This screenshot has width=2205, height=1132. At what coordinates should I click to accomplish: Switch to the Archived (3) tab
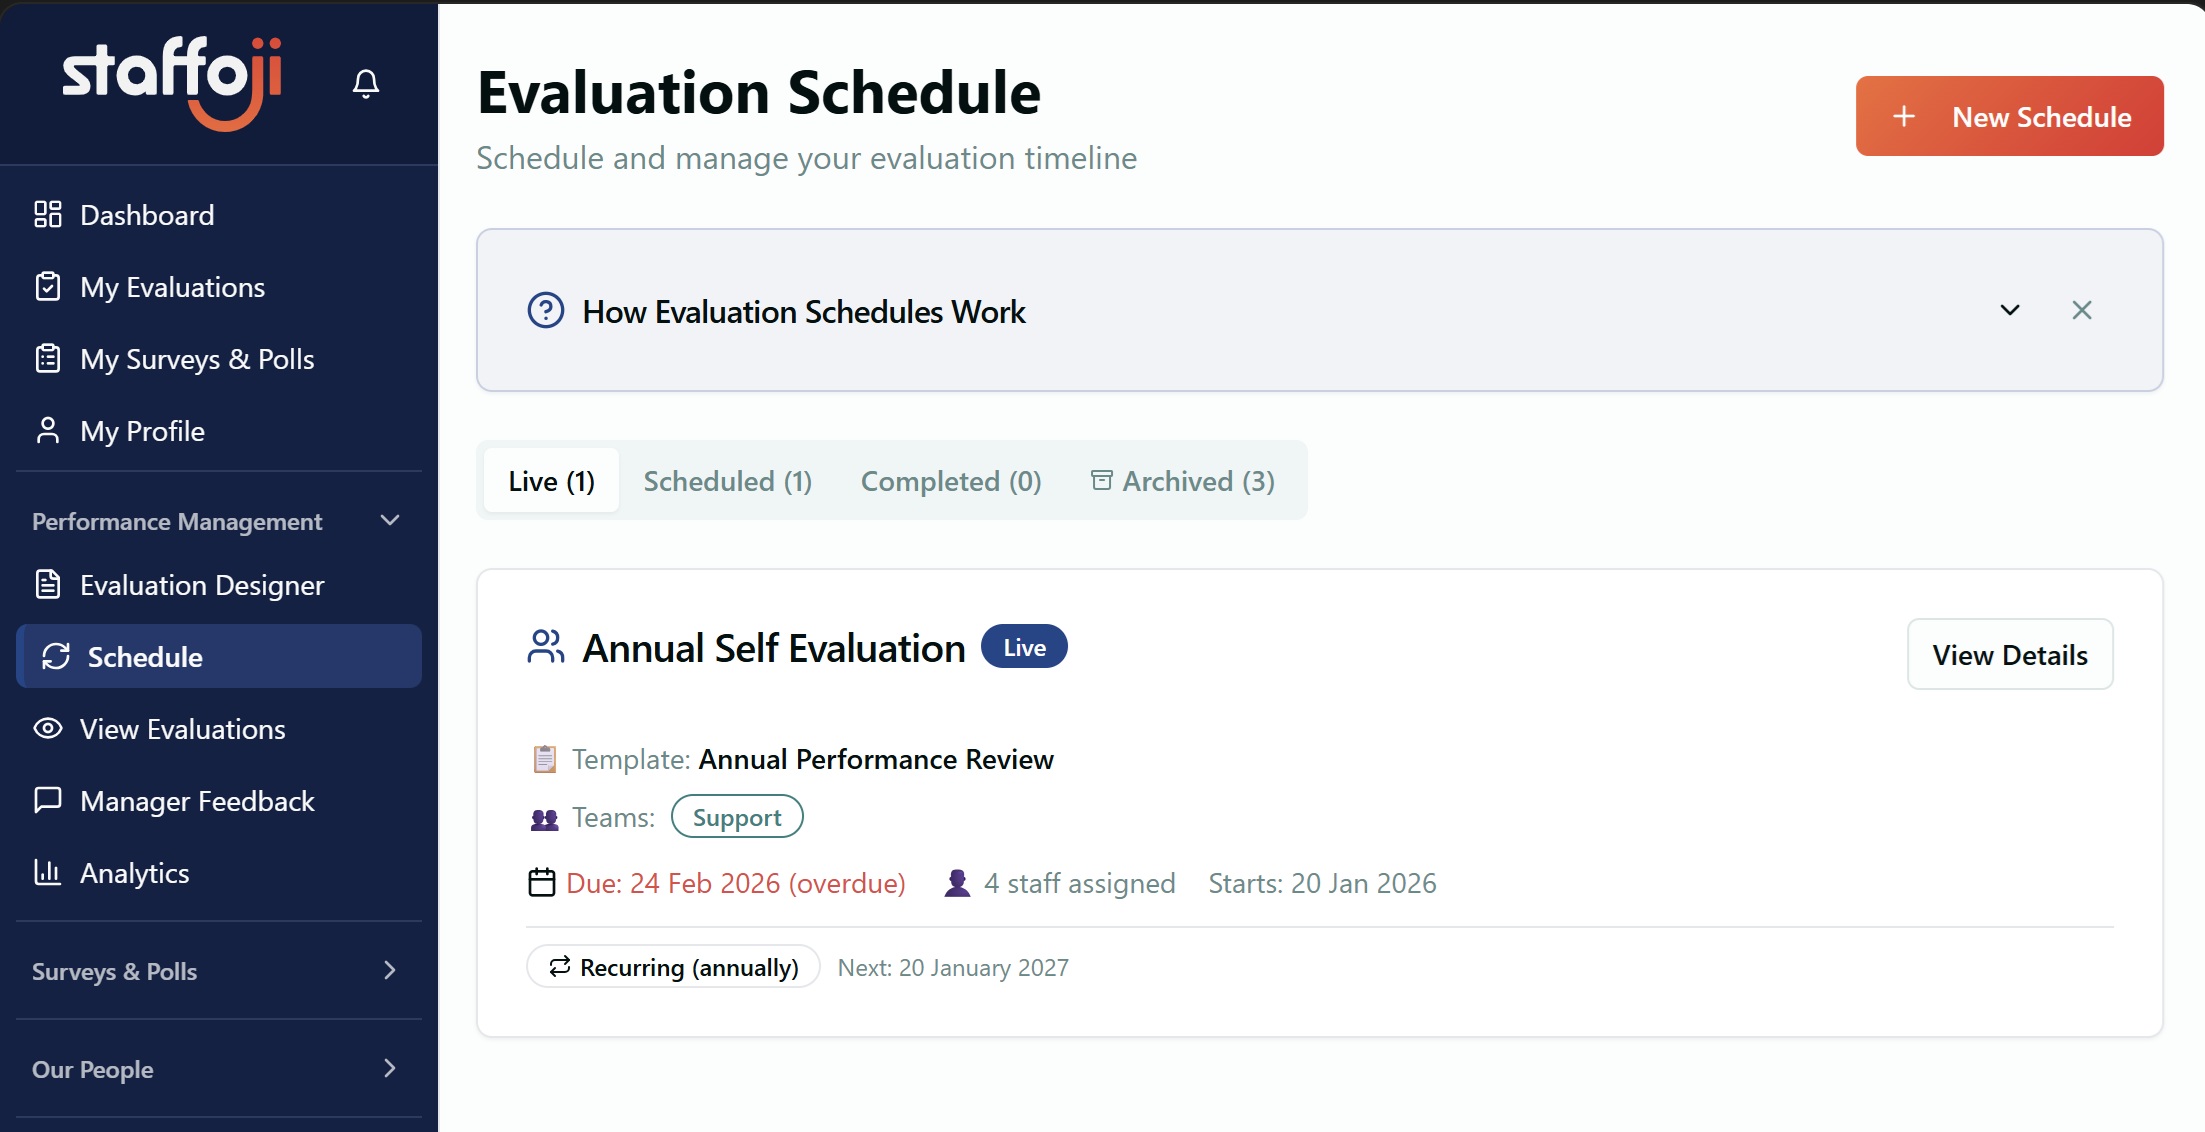(1183, 481)
